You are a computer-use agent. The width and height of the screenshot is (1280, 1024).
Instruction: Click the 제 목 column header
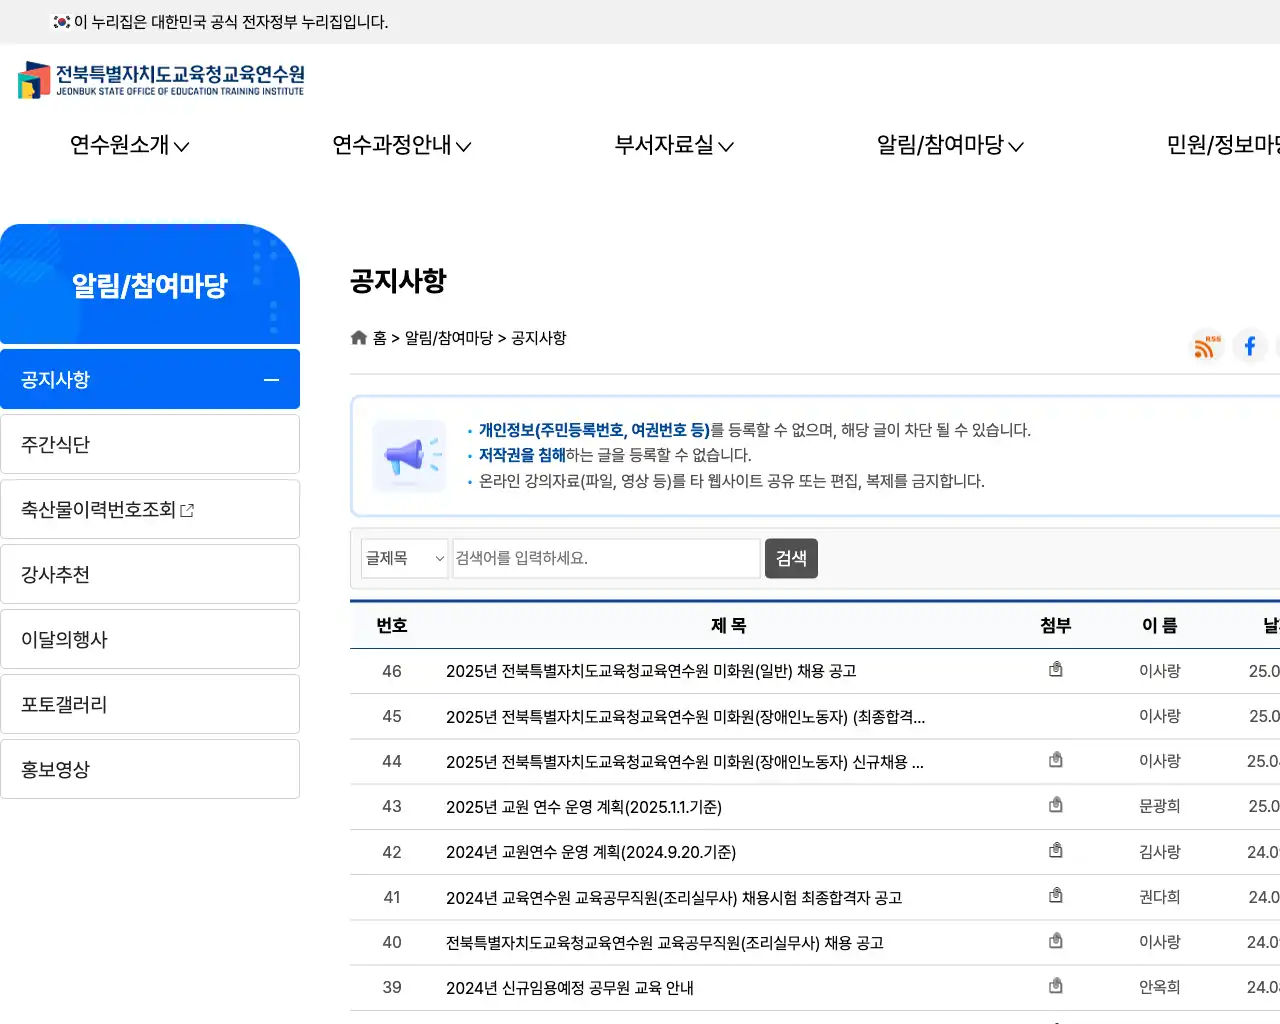point(729,625)
